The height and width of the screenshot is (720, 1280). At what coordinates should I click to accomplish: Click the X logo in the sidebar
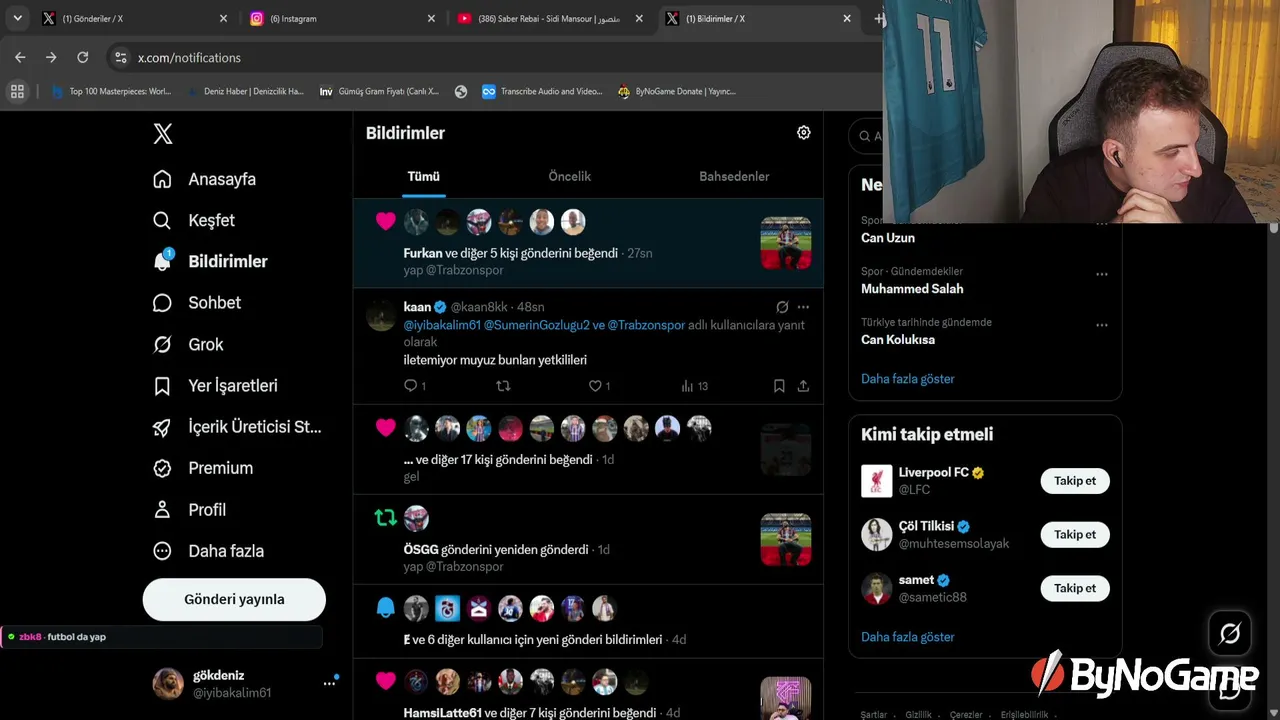click(x=163, y=134)
